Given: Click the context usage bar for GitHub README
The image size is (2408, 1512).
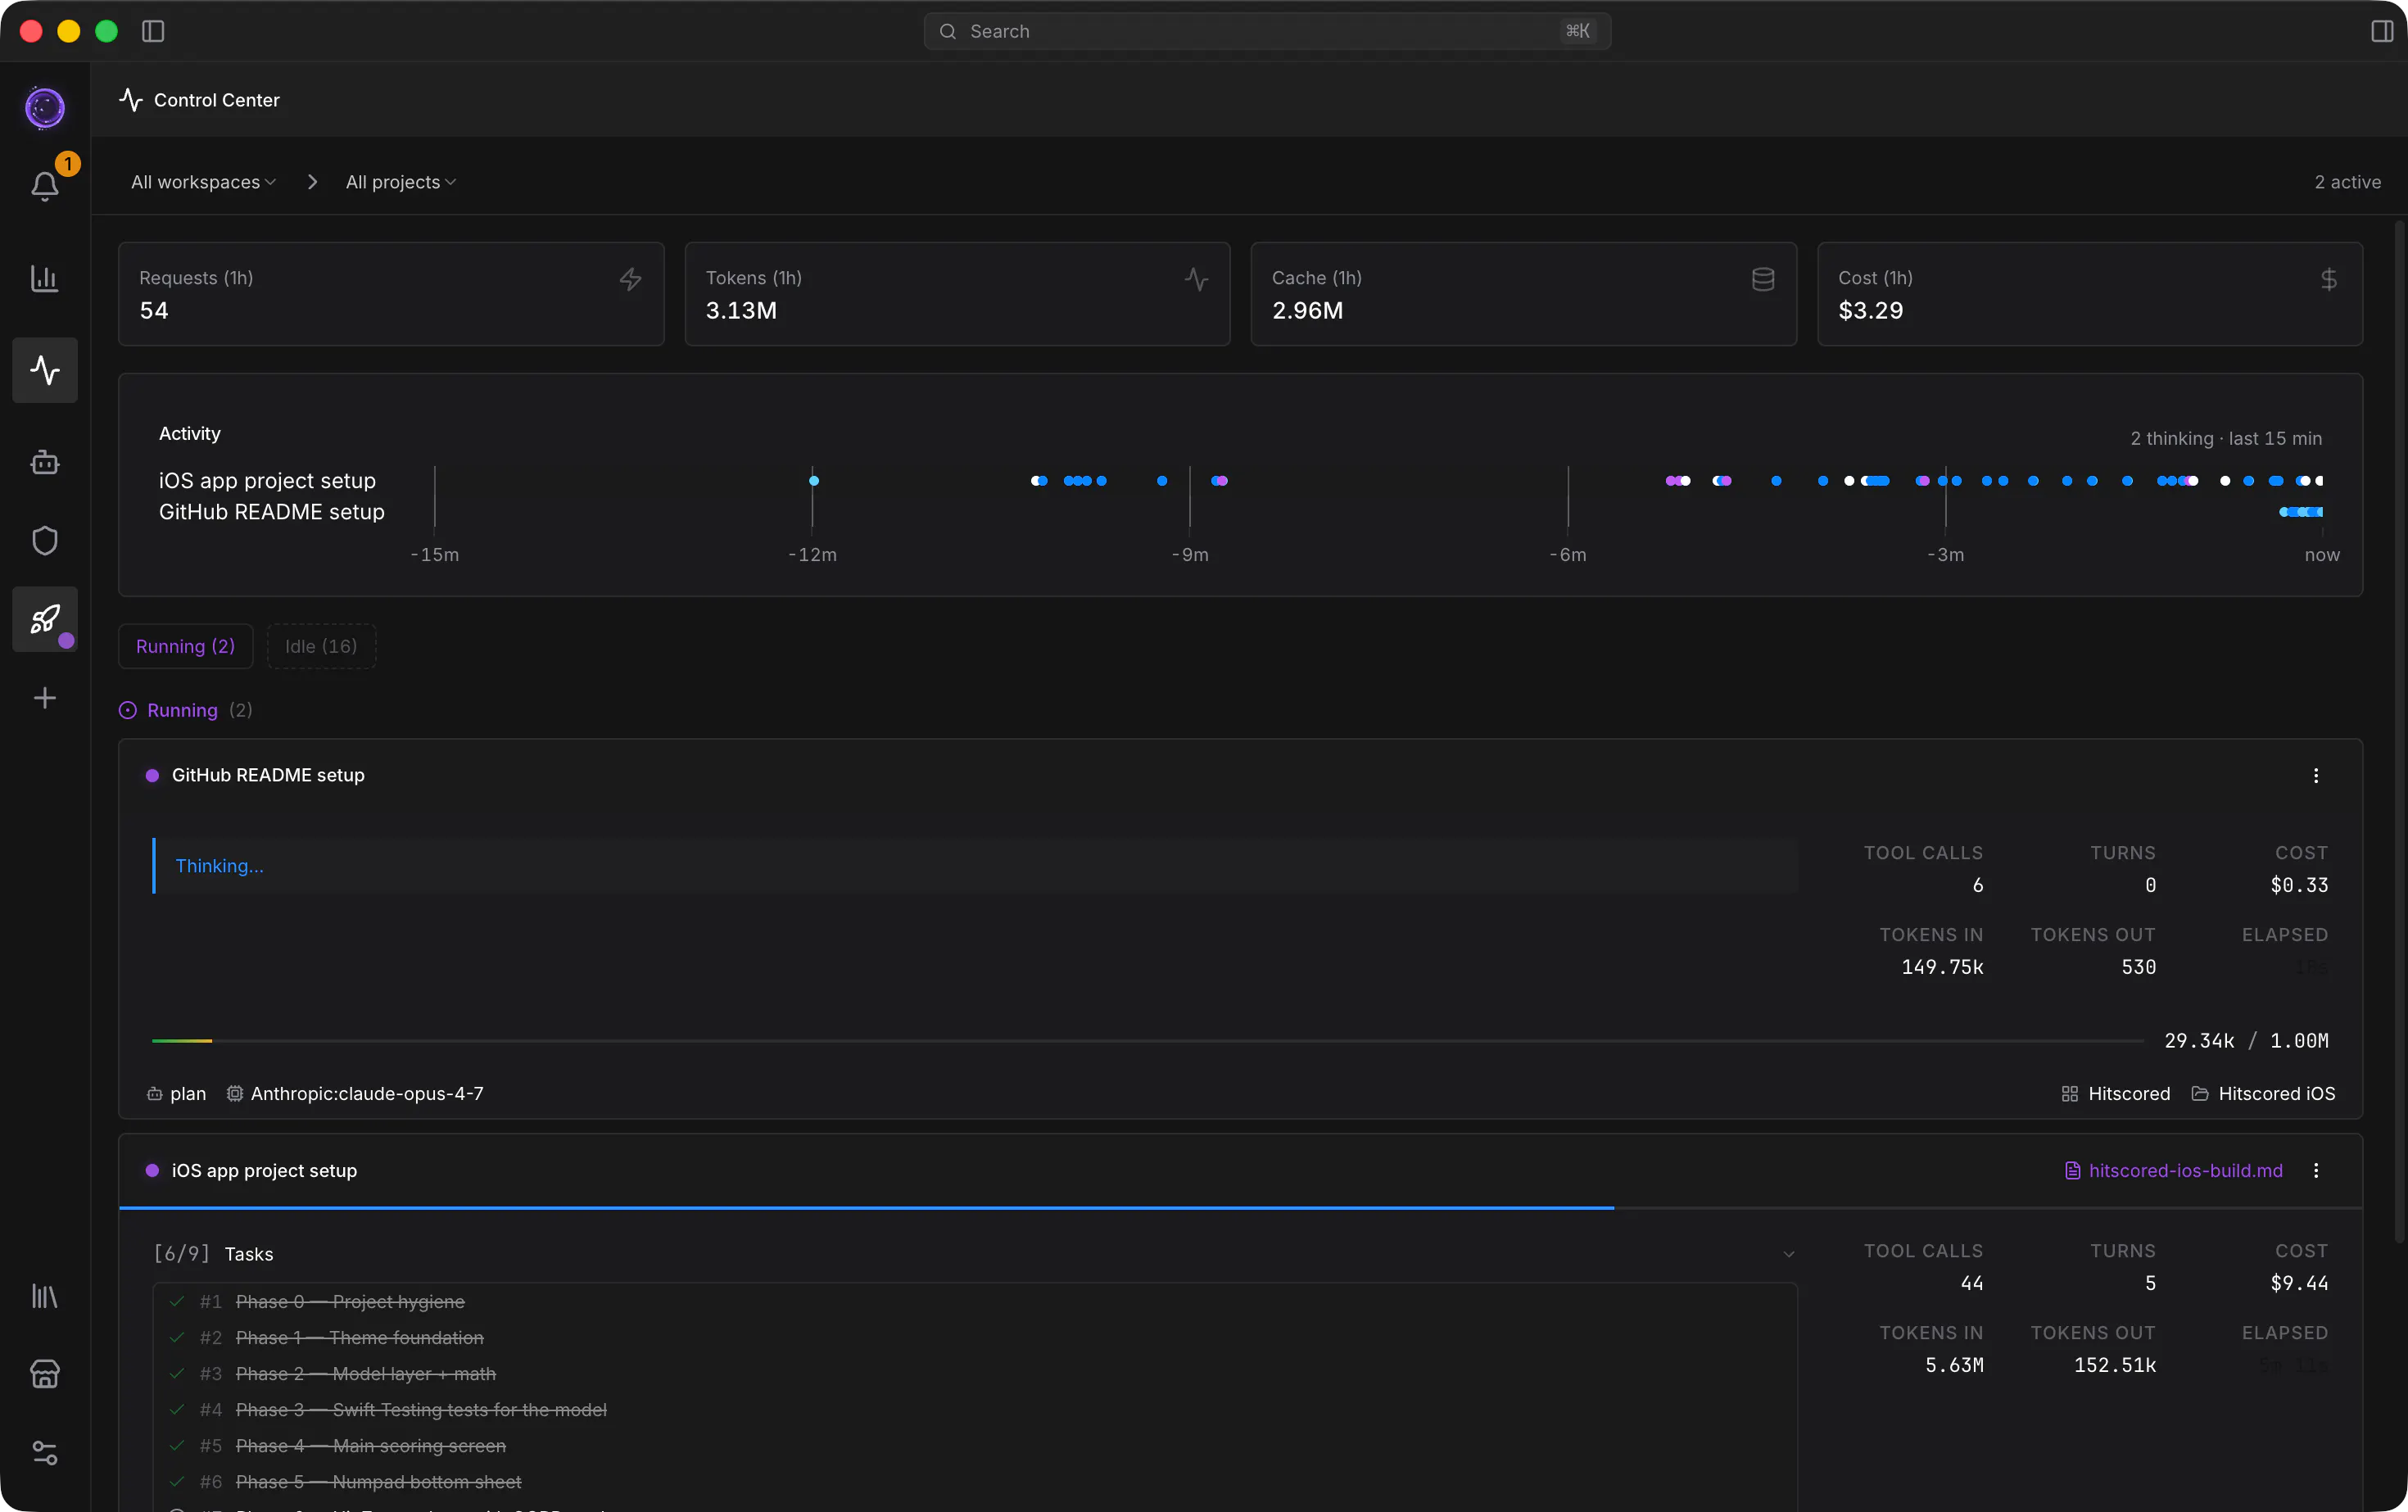Looking at the screenshot, I should click(x=1147, y=1041).
